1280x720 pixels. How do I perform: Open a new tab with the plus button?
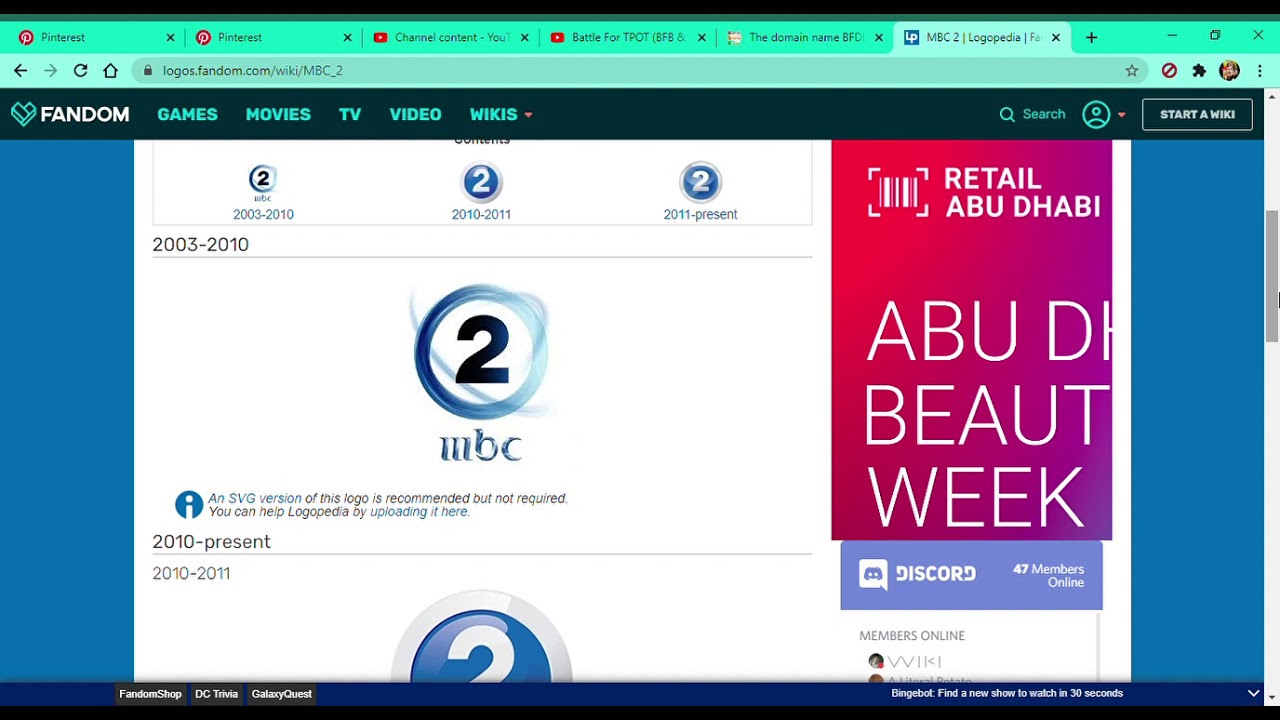(1091, 38)
